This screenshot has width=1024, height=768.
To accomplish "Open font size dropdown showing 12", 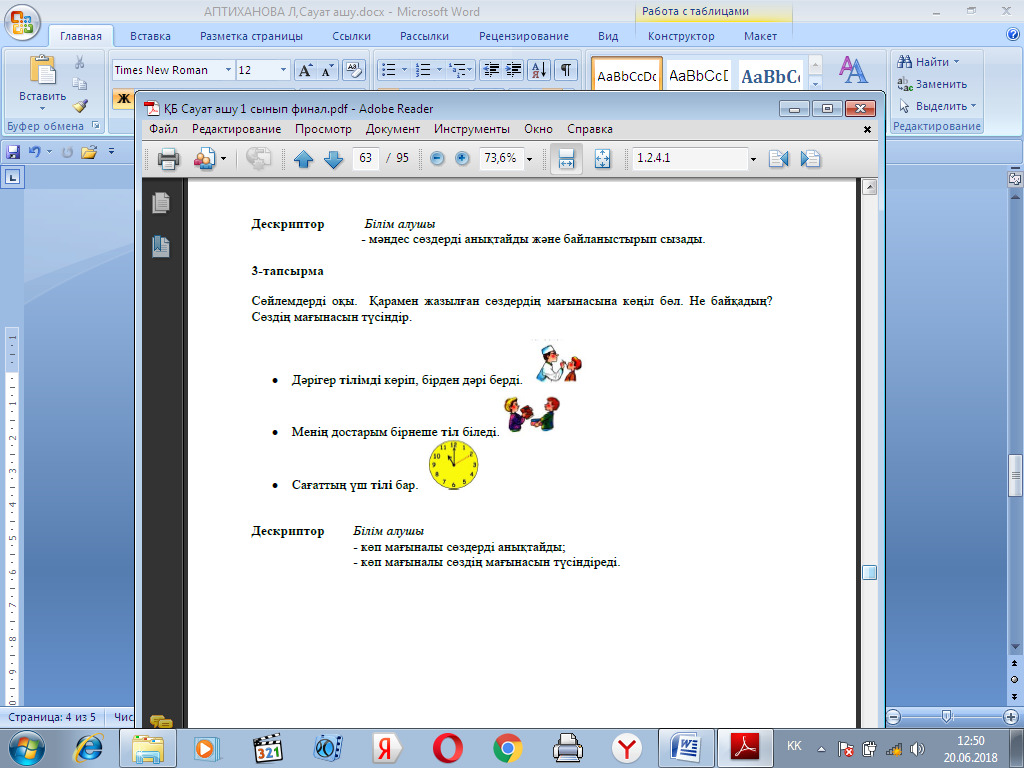I will coord(283,70).
